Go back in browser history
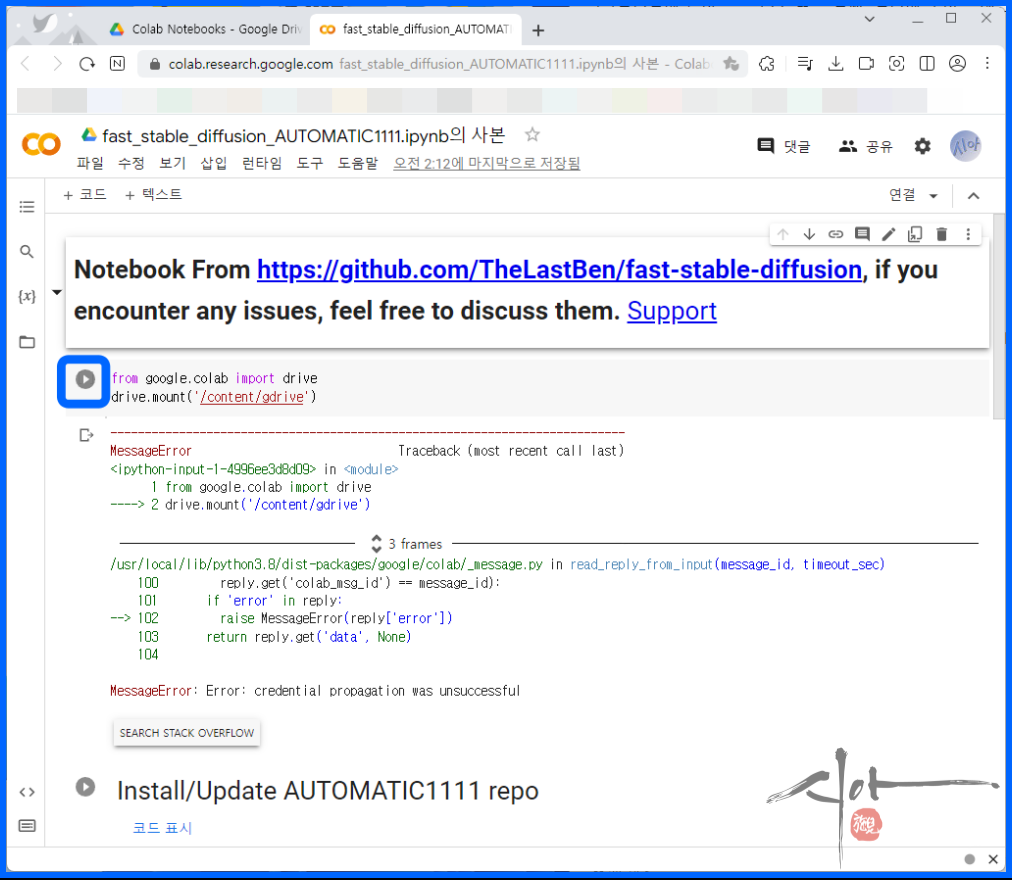 pos(26,64)
